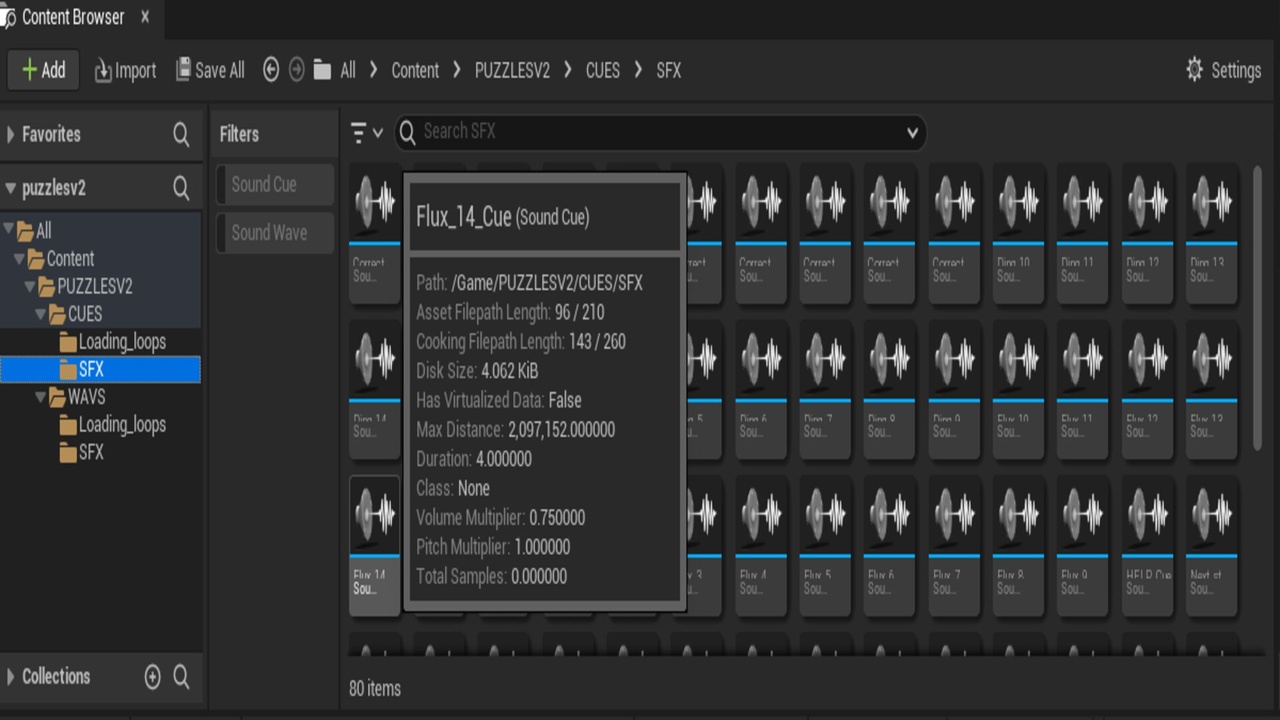Viewport: 1280px width, 720px height.
Task: Collapse the puzzlesv2 section
Action: [x=11, y=188]
